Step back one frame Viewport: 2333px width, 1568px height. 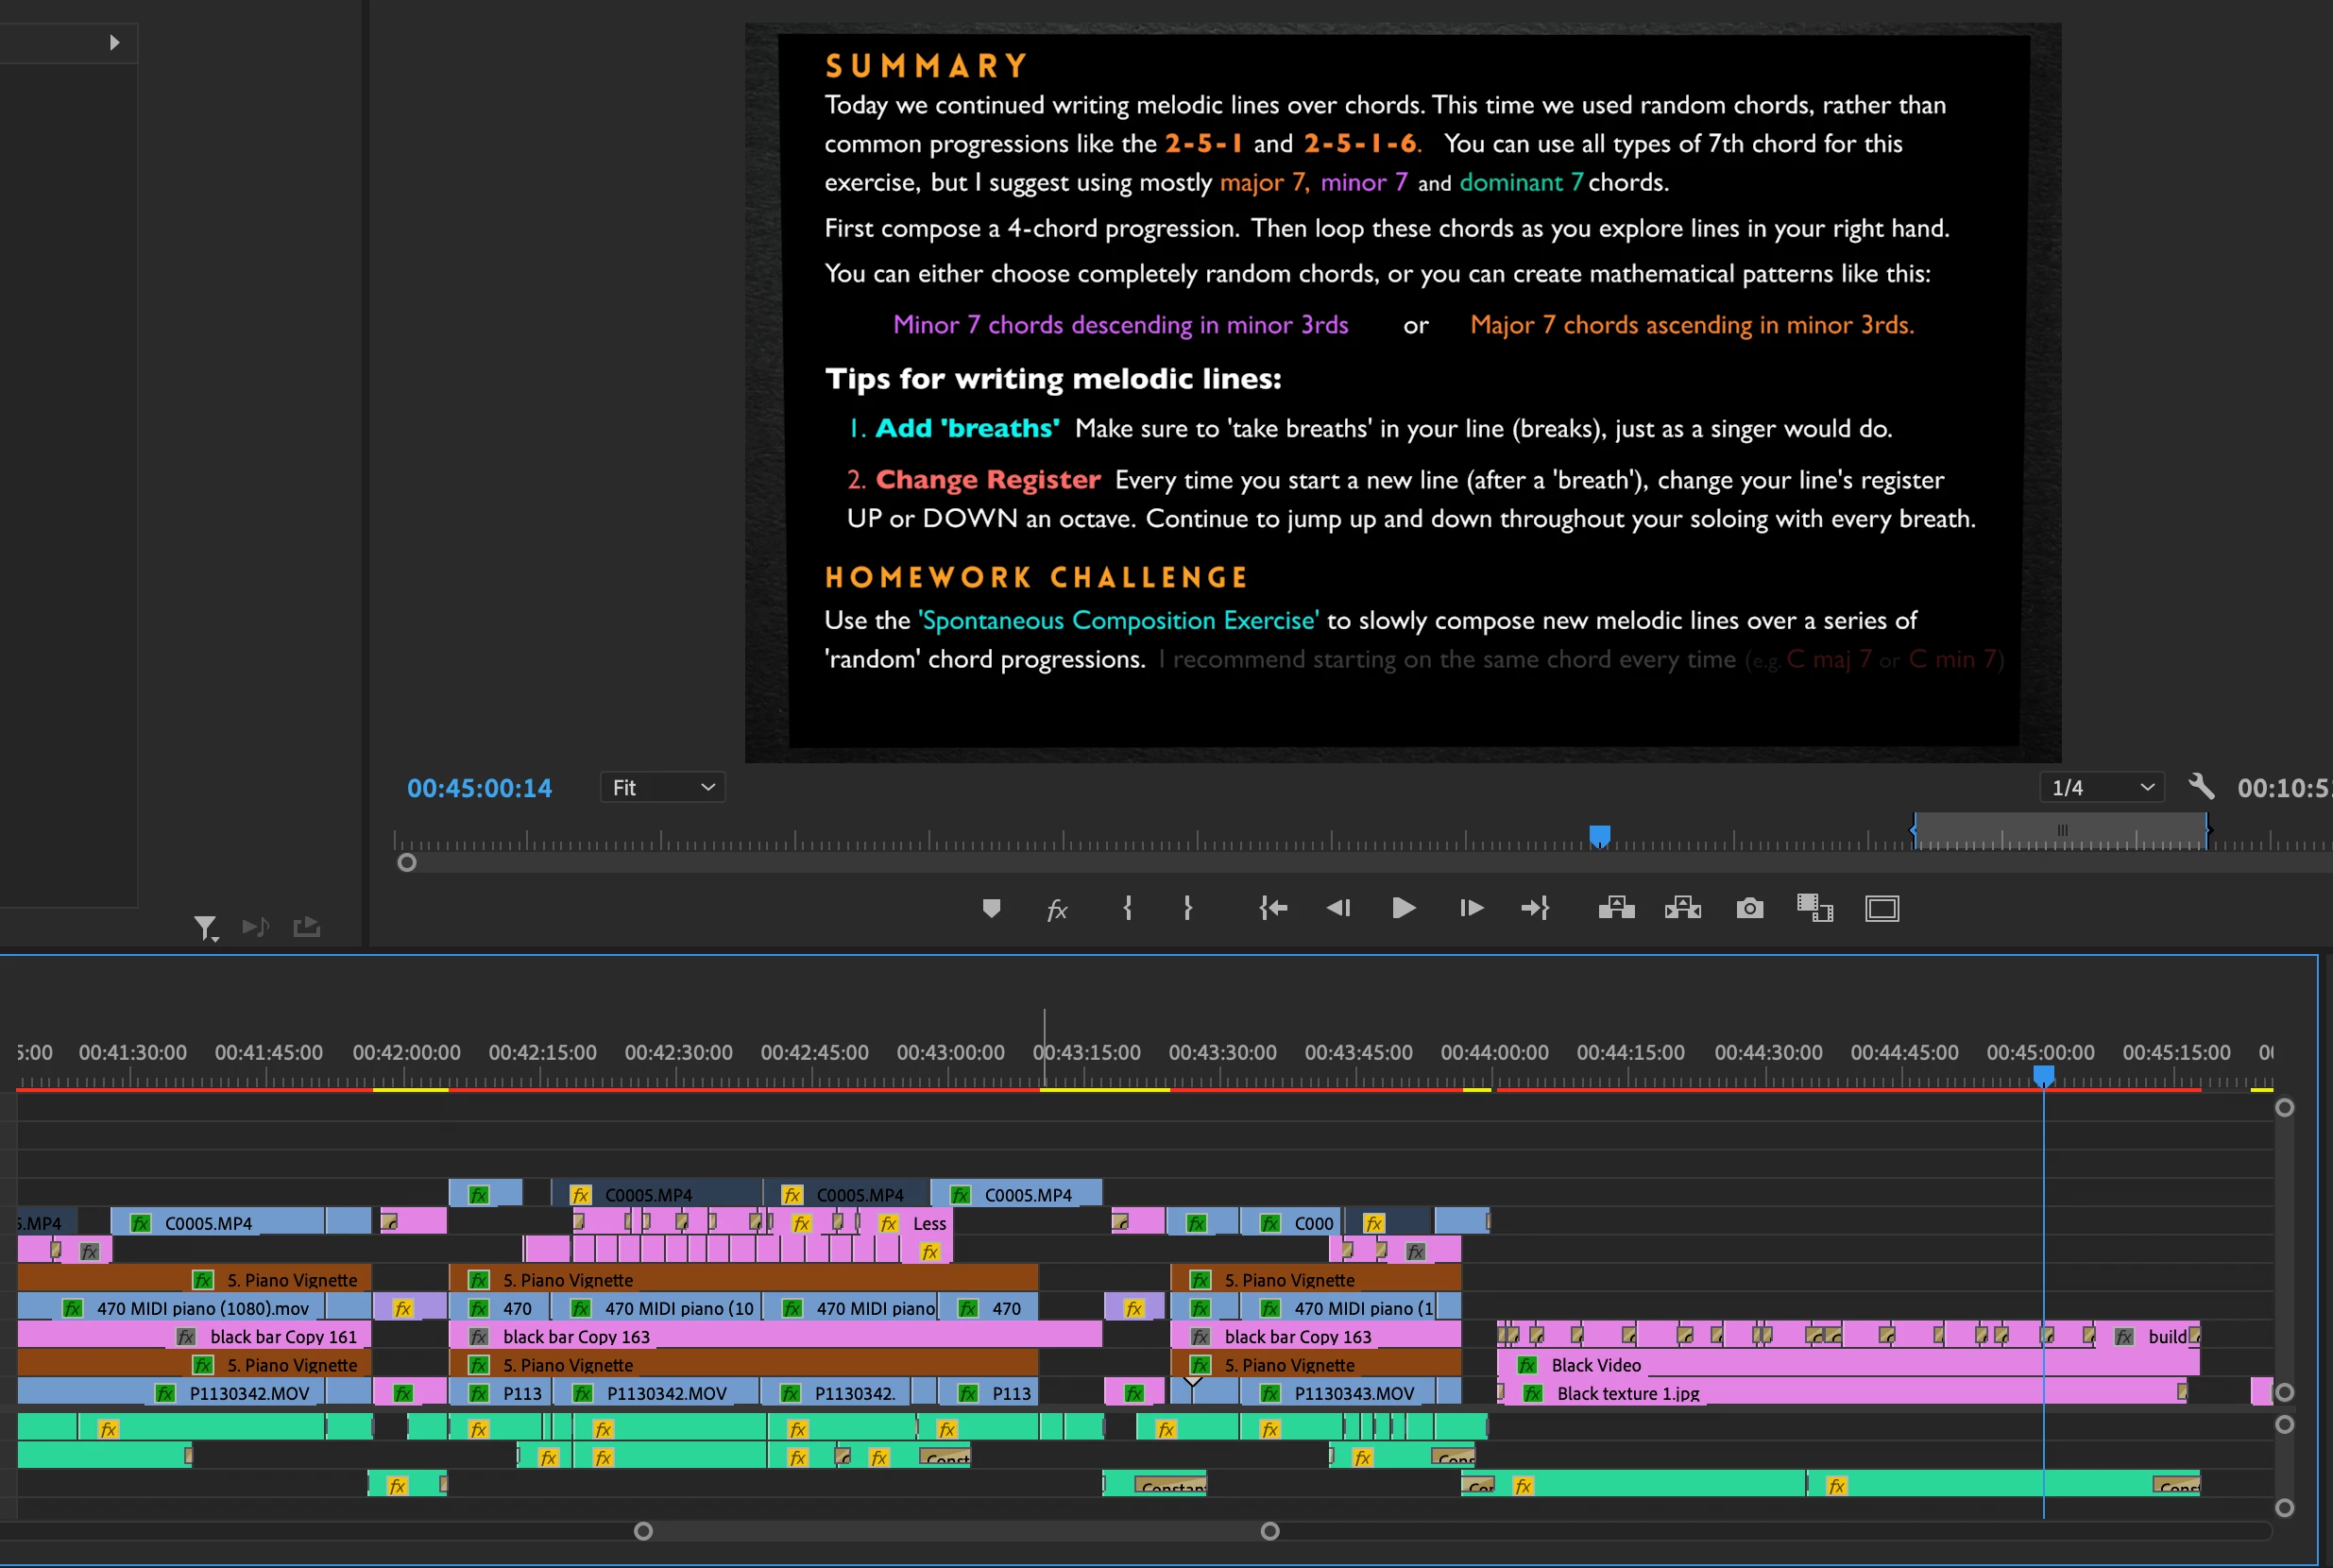[x=1338, y=908]
